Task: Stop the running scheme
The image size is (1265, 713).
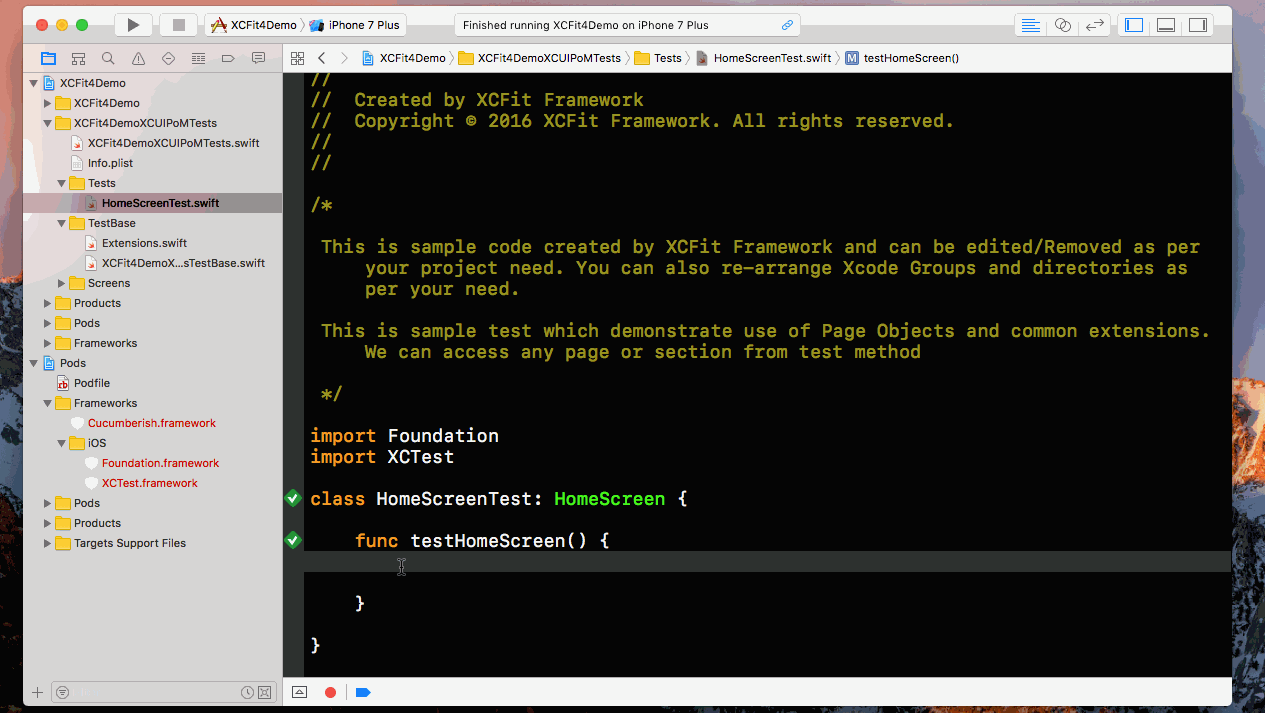Action: click(182, 24)
